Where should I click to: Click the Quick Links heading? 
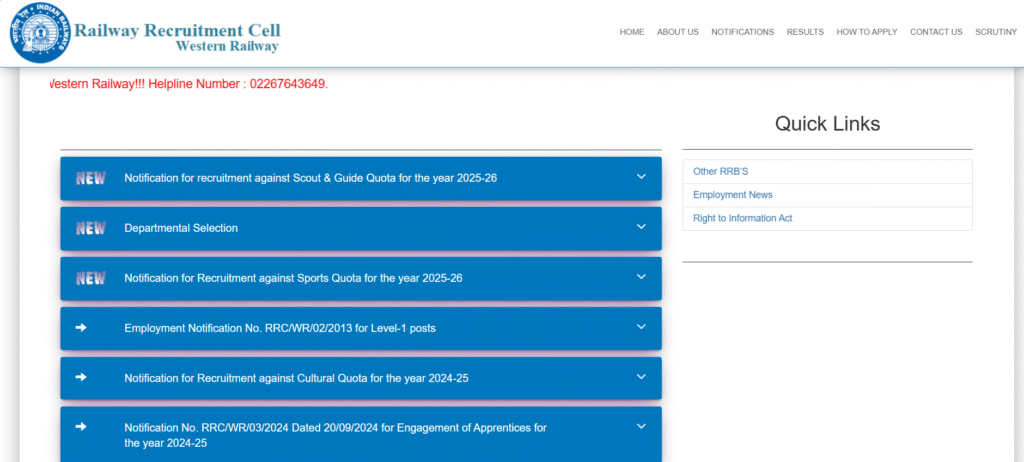827,124
